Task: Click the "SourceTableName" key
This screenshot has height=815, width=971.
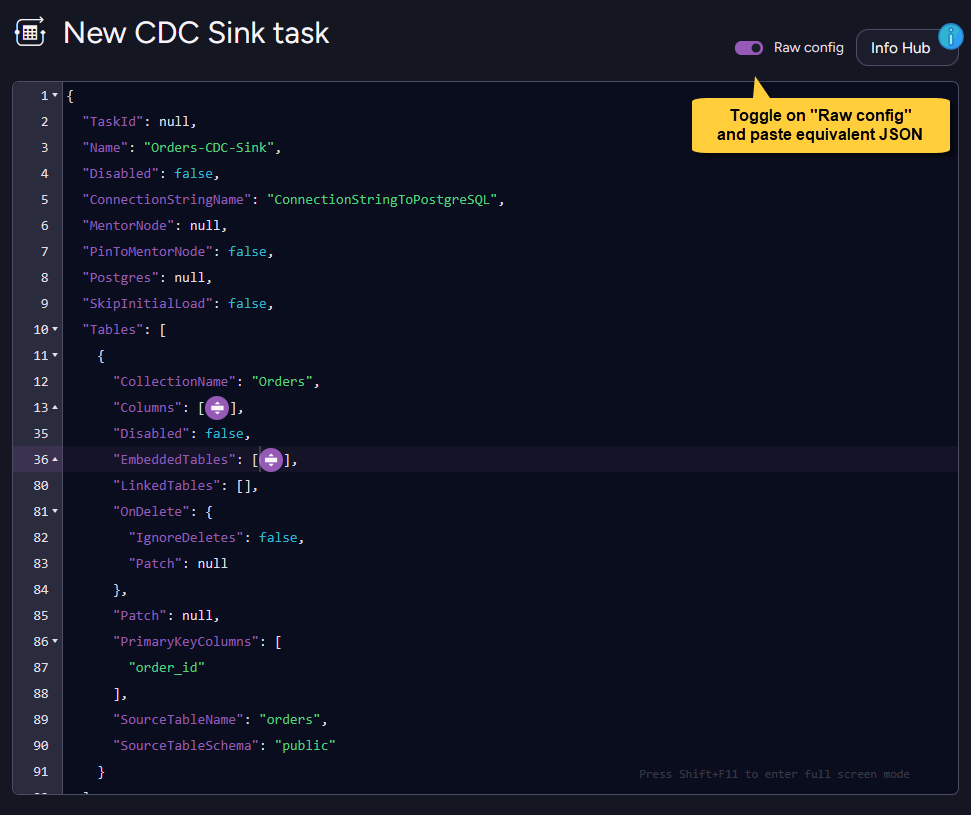Action: coord(178,720)
